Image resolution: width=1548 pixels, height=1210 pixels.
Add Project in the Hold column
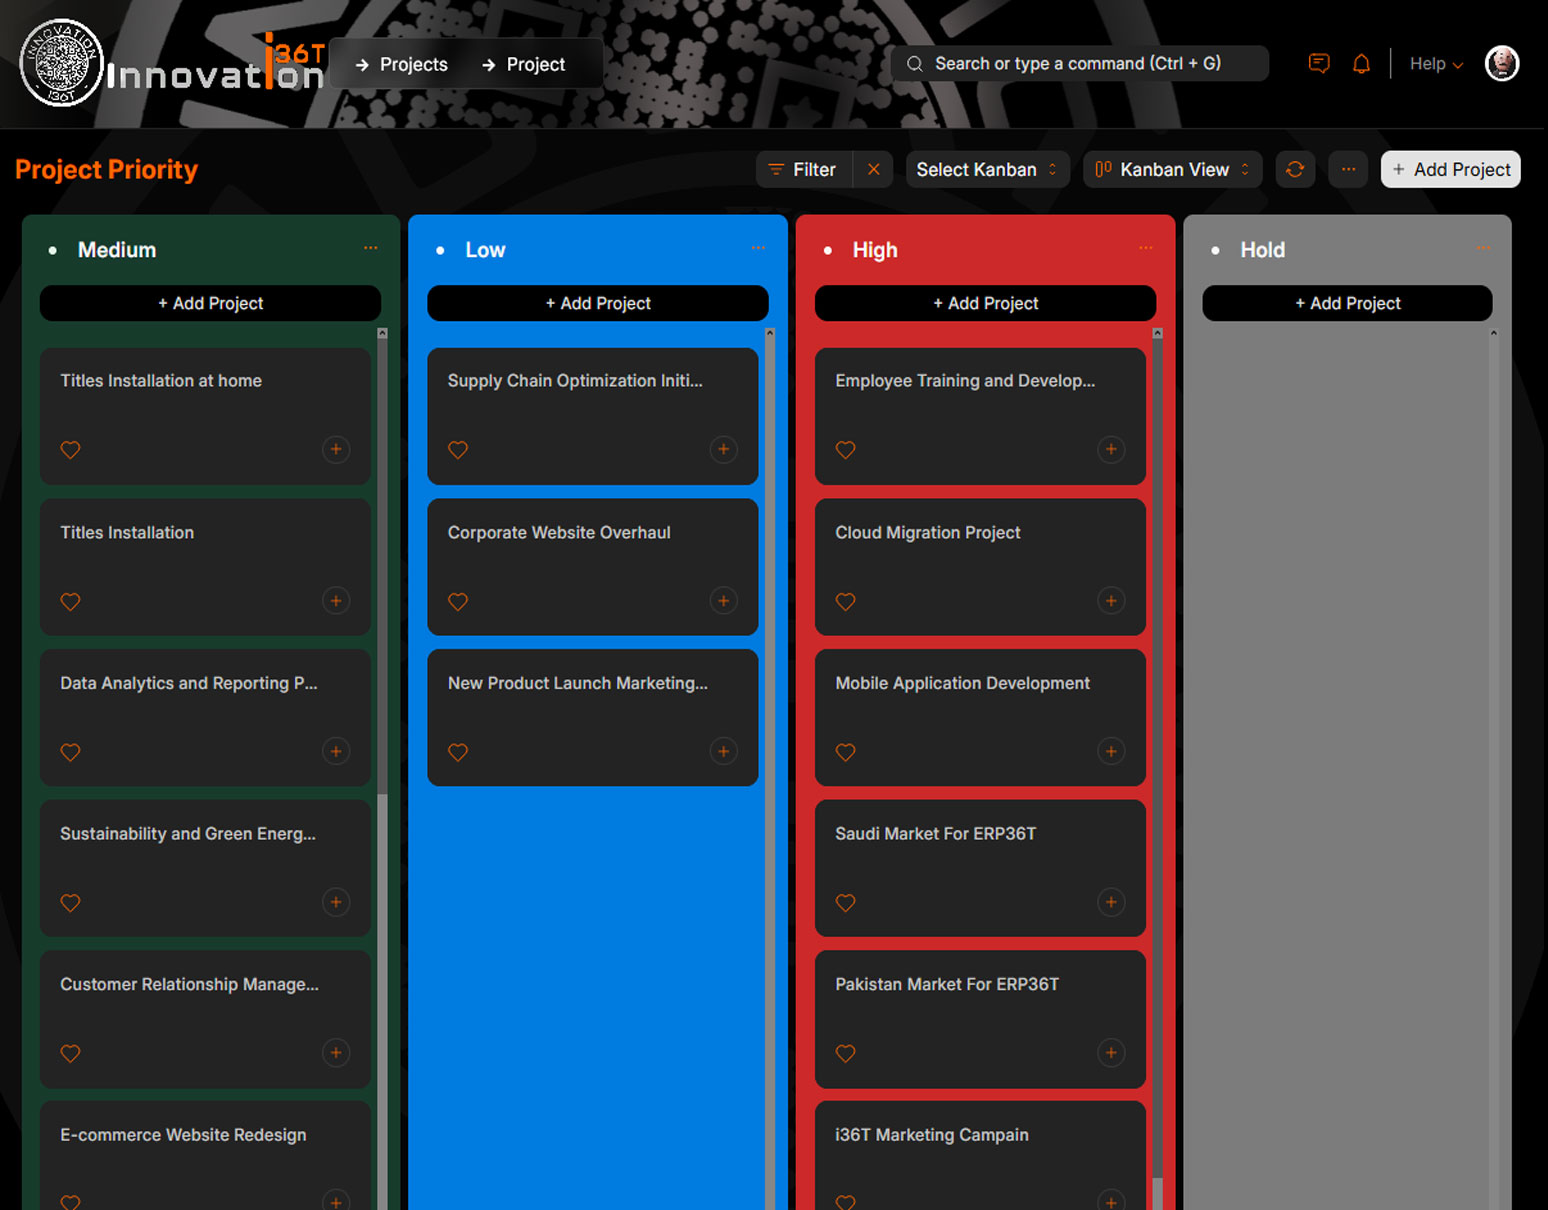1347,303
